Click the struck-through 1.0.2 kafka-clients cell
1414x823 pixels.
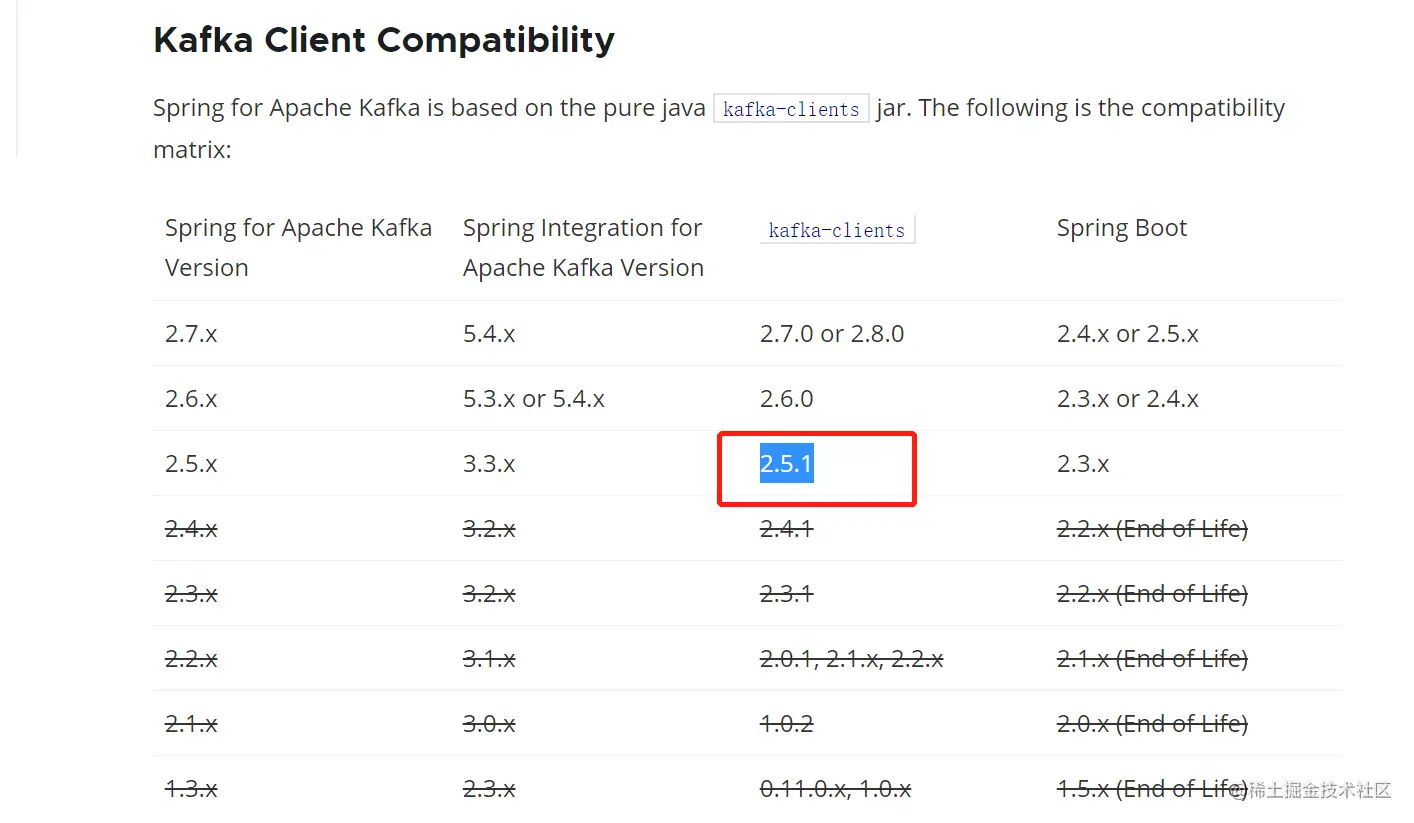click(x=786, y=724)
